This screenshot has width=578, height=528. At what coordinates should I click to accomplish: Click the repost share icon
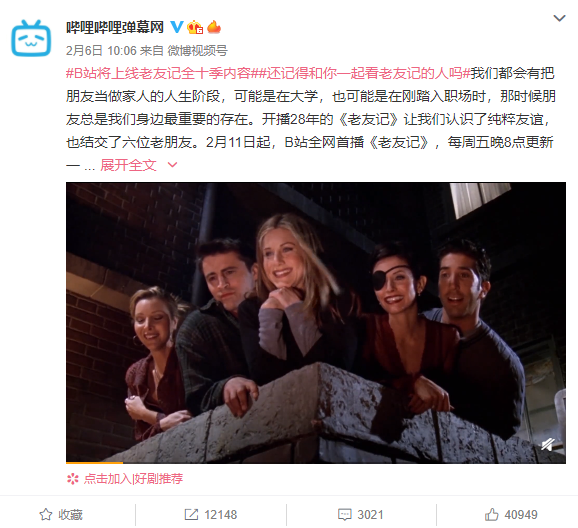click(x=191, y=514)
